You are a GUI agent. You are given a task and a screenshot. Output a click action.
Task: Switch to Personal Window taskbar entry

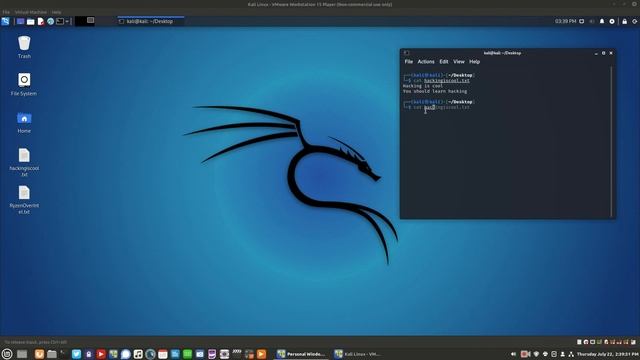pos(302,354)
